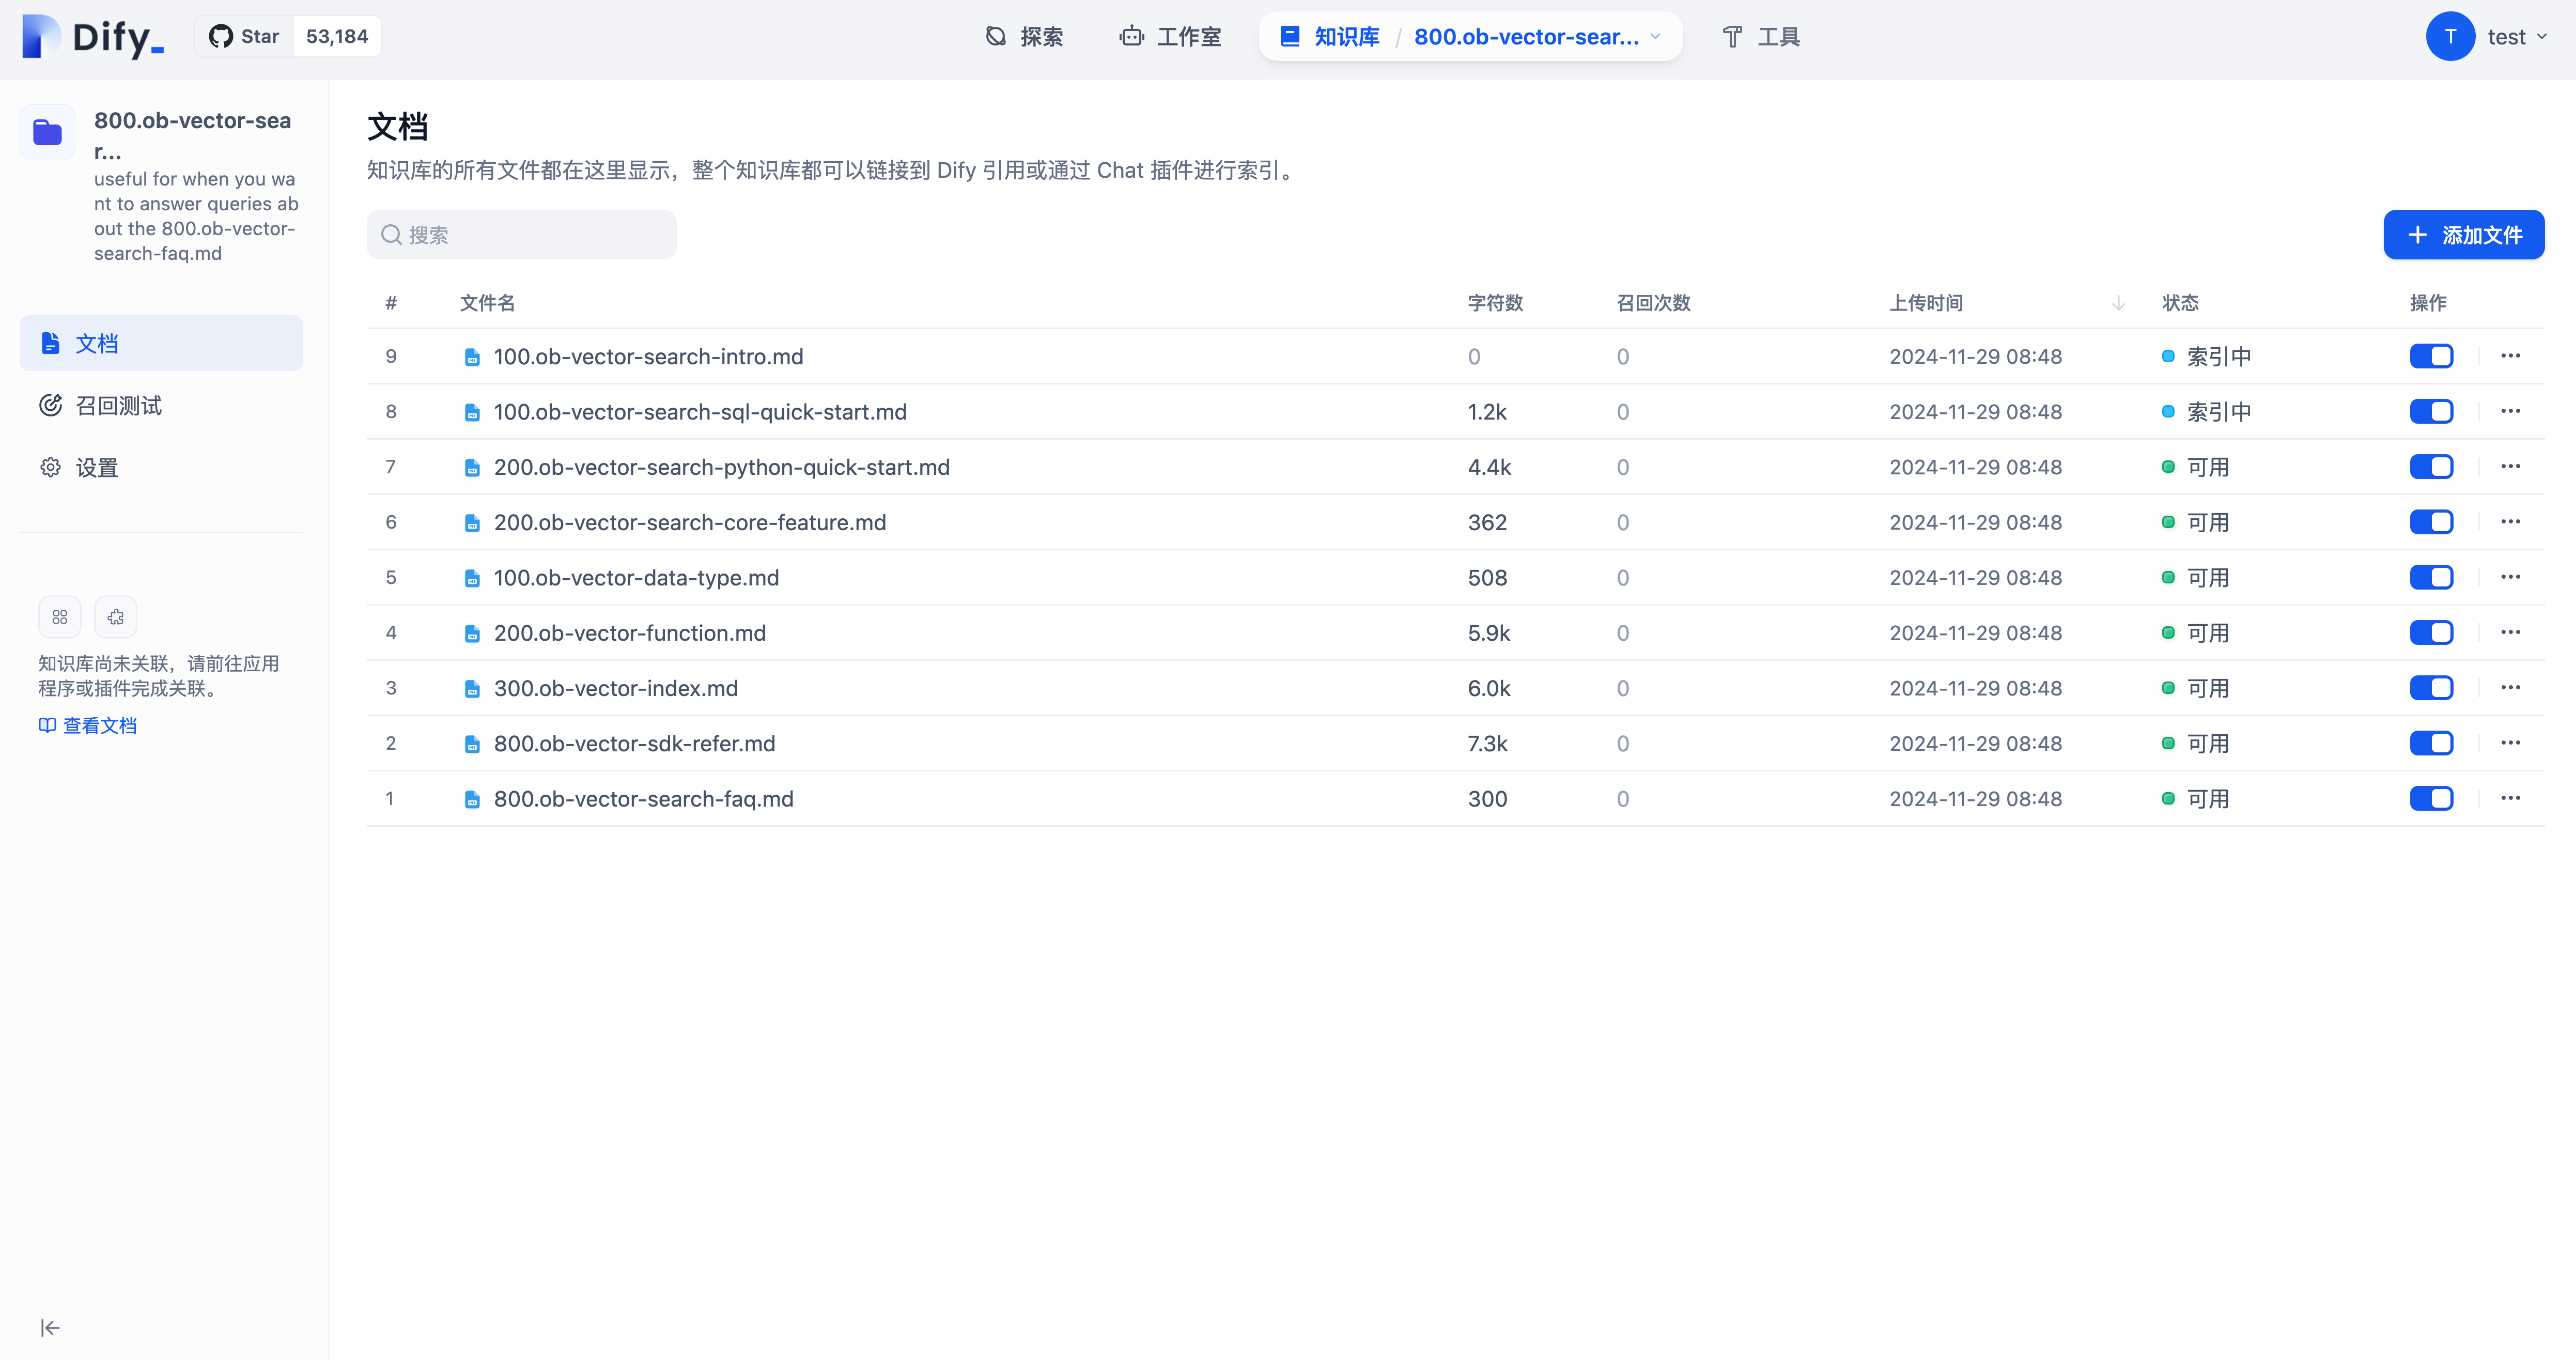Click file icon of 800.ob-vector-sdk-refer.md
The height and width of the screenshot is (1360, 2576).
coord(472,744)
